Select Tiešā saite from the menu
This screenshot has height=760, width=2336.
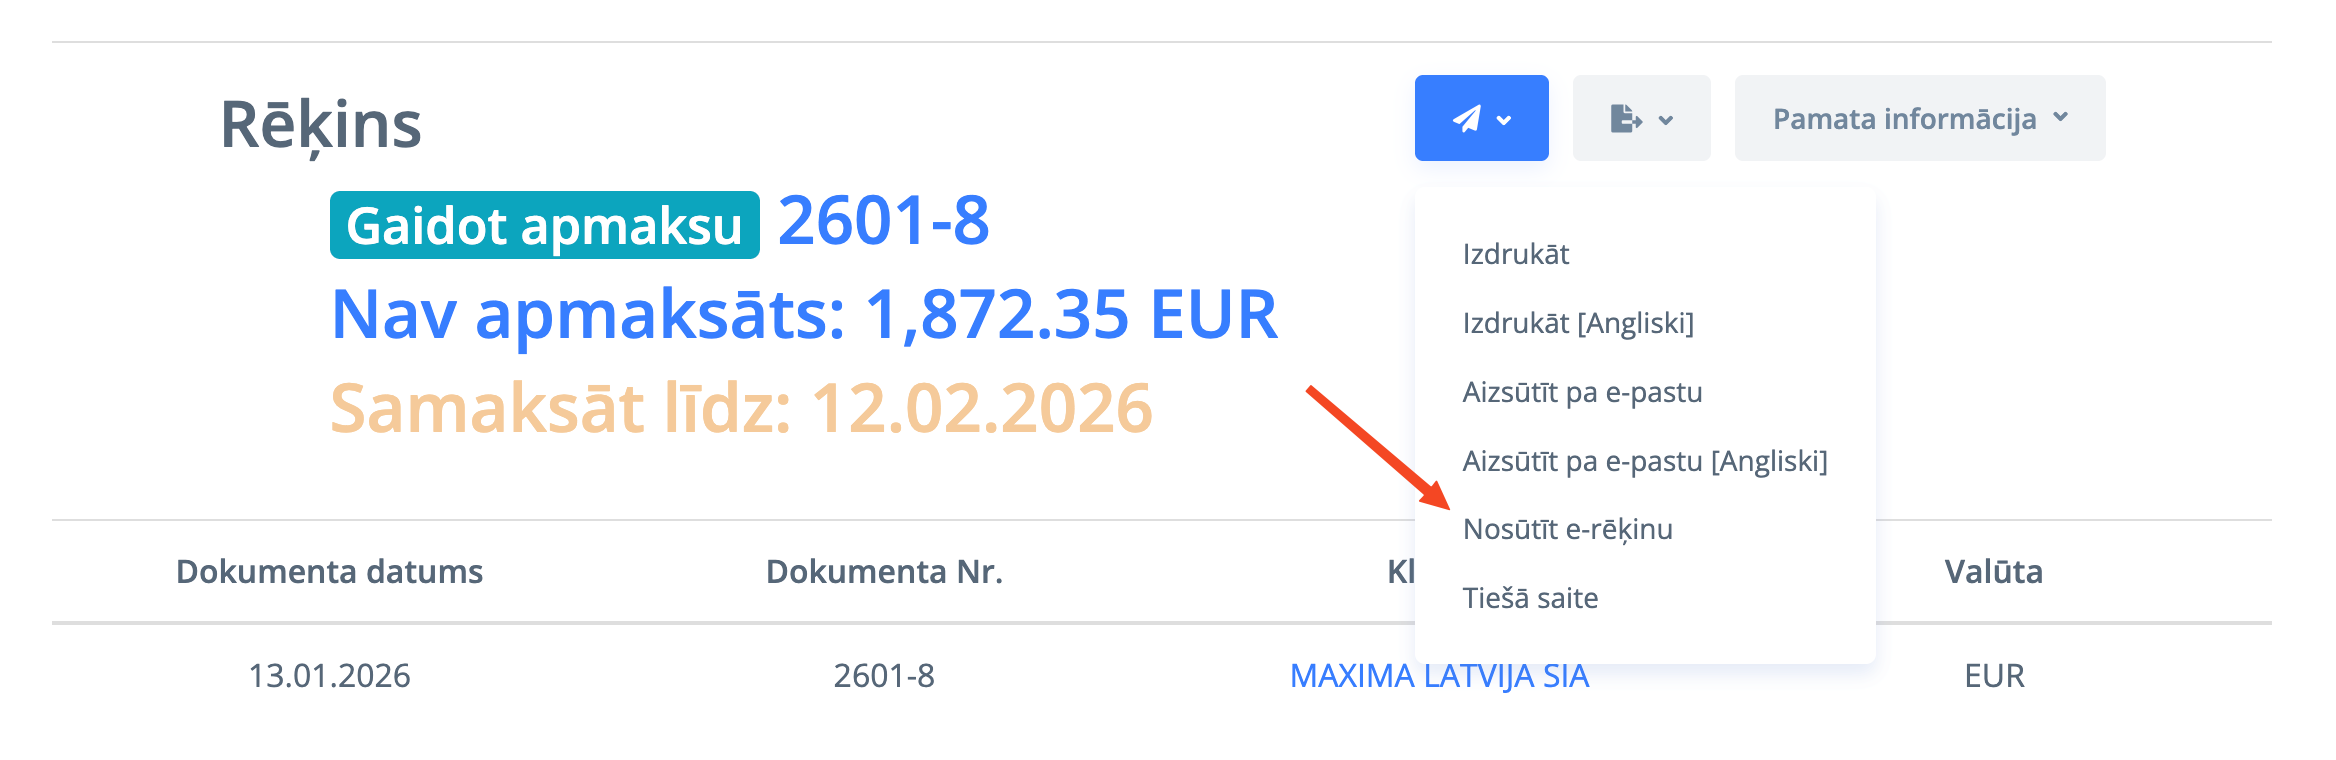[x=1530, y=598]
